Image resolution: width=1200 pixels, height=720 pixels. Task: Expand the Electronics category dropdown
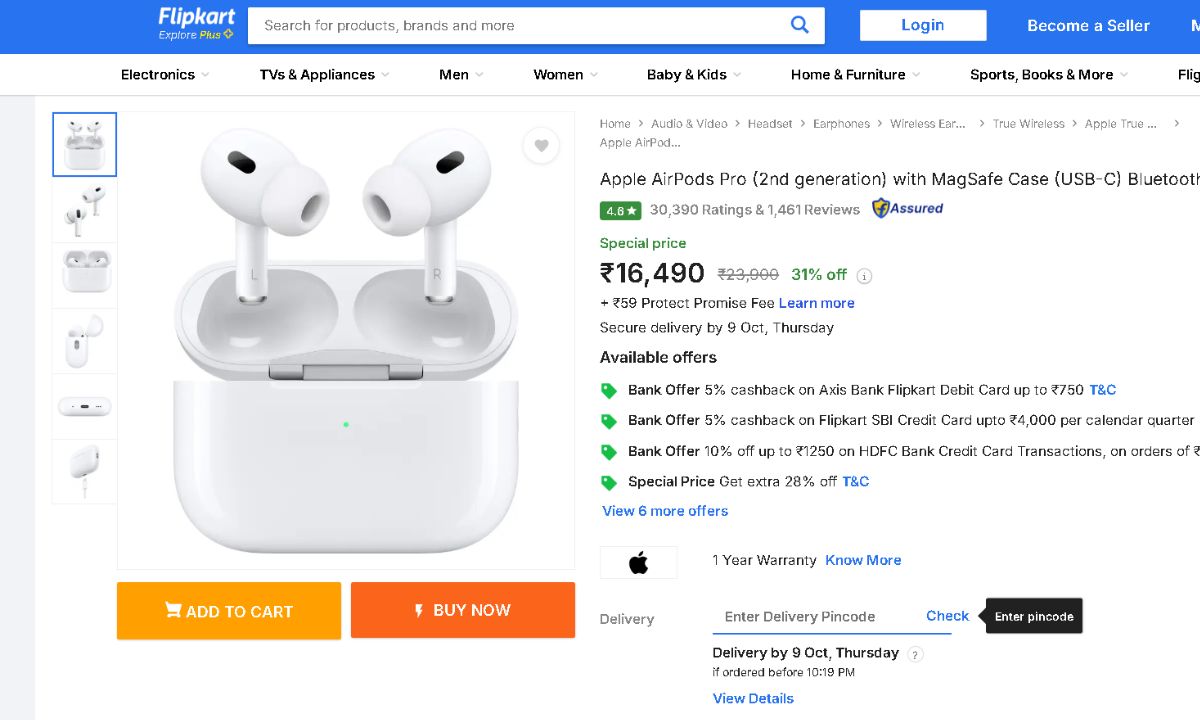[x=165, y=75]
